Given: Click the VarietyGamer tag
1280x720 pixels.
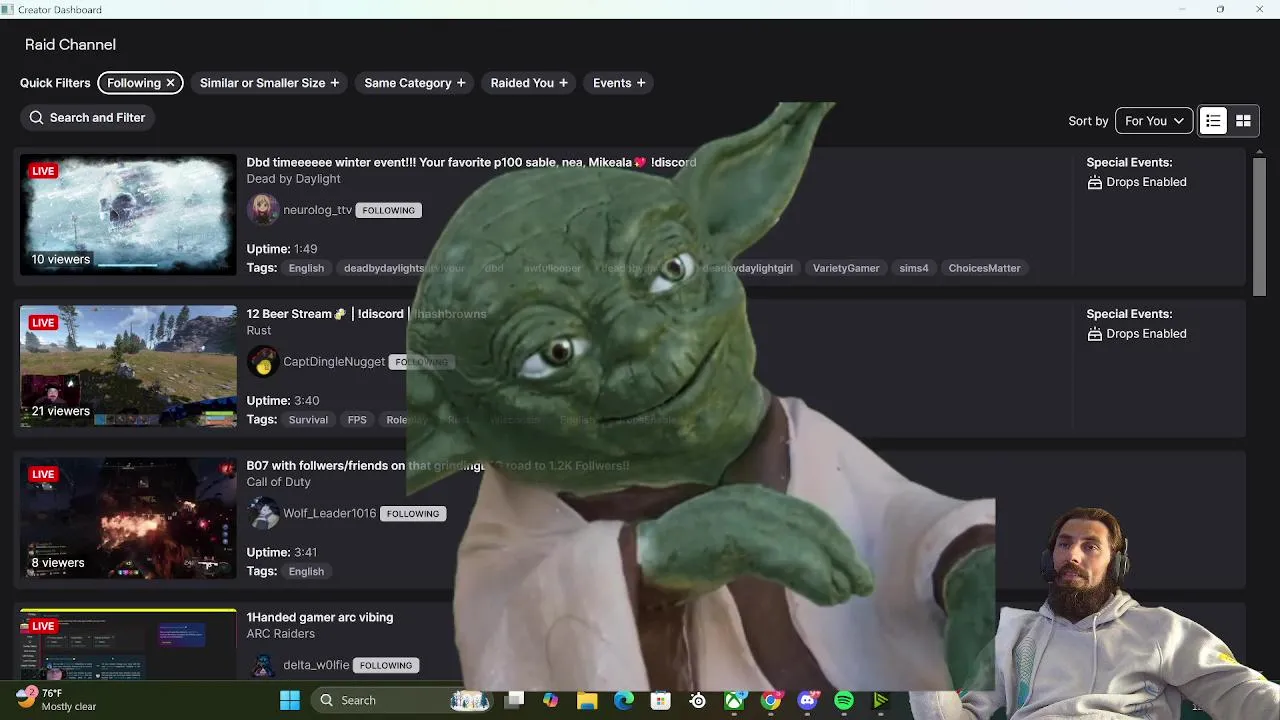Looking at the screenshot, I should click(x=846, y=268).
